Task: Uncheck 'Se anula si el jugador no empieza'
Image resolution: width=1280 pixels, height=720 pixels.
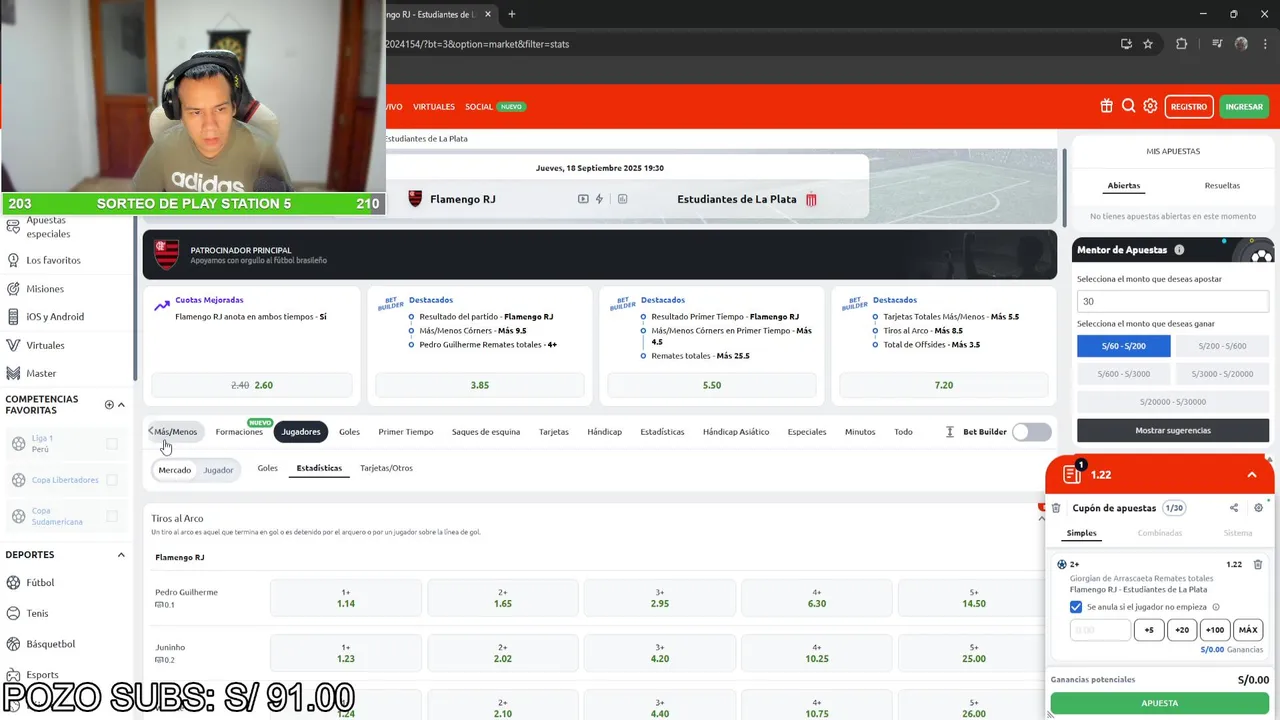Action: pyautogui.click(x=1076, y=607)
